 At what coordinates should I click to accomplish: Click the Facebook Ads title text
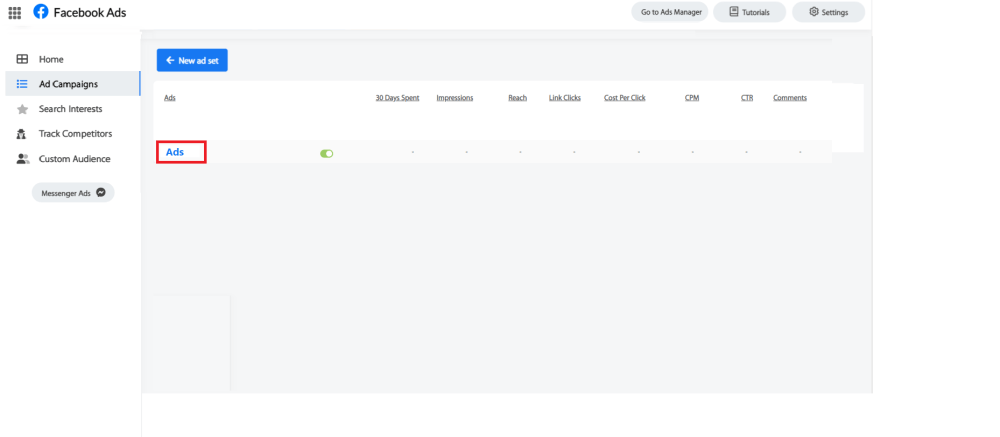click(90, 12)
